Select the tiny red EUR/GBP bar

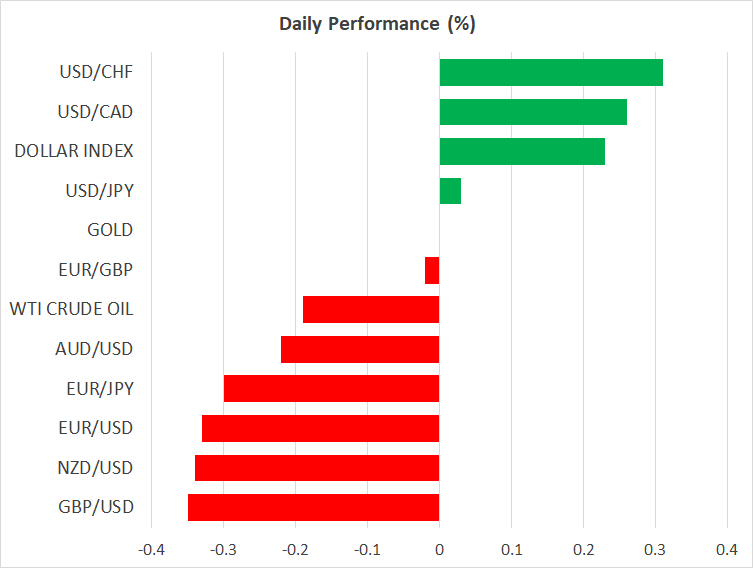pyautogui.click(x=432, y=270)
